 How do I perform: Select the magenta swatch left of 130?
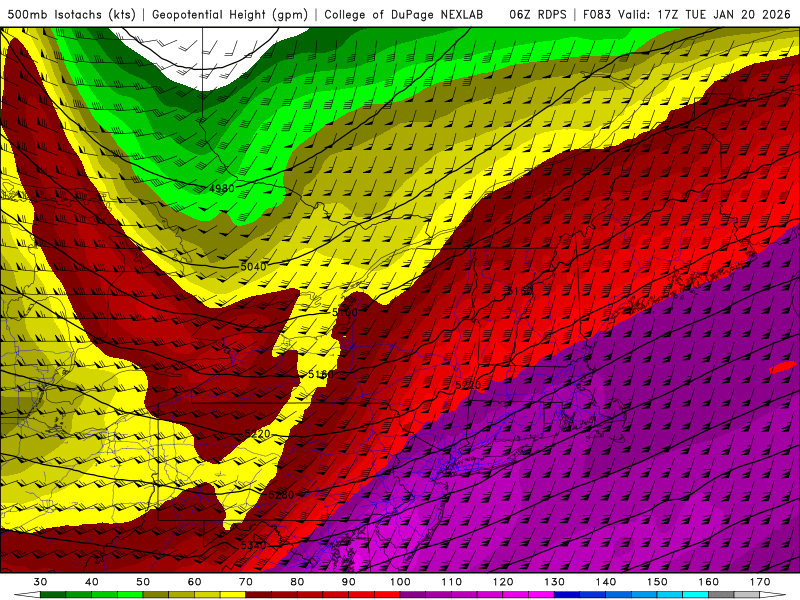pyautogui.click(x=541, y=595)
